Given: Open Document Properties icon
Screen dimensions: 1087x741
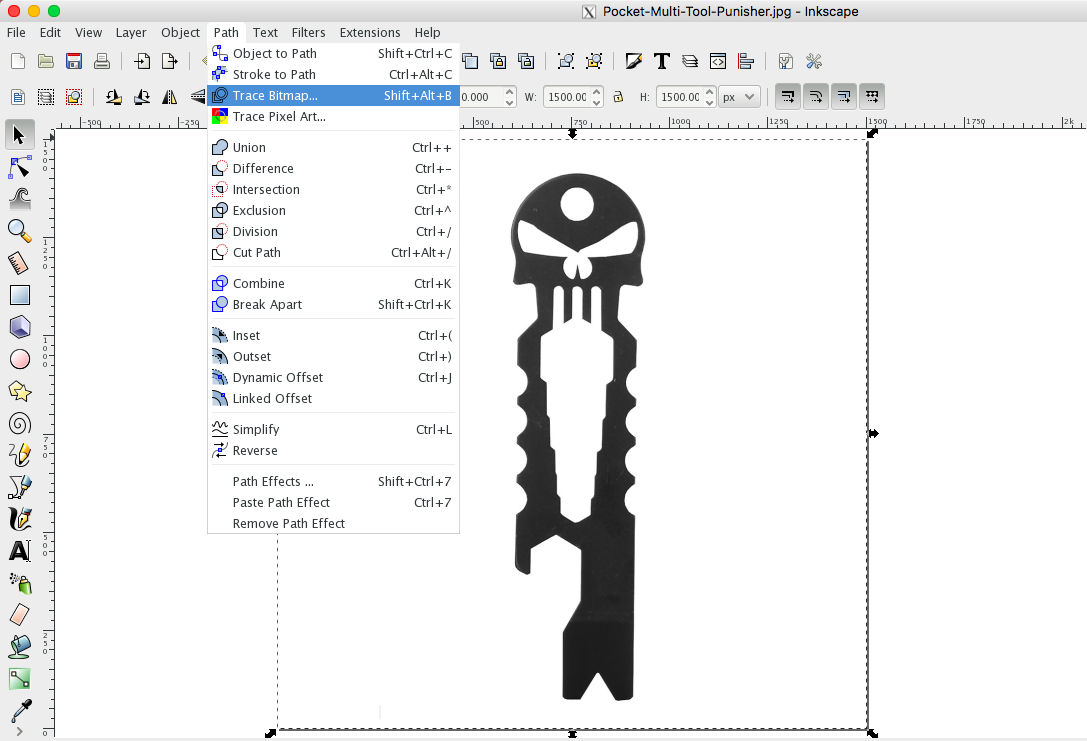Looking at the screenshot, I should coord(785,61).
